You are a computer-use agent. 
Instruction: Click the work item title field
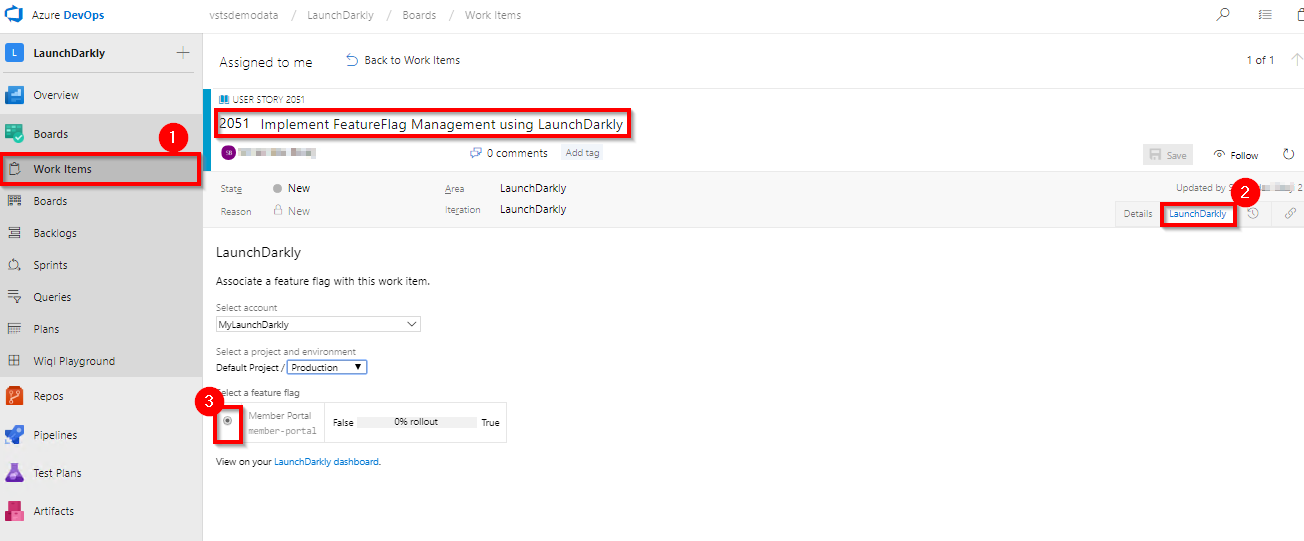pyautogui.click(x=425, y=124)
